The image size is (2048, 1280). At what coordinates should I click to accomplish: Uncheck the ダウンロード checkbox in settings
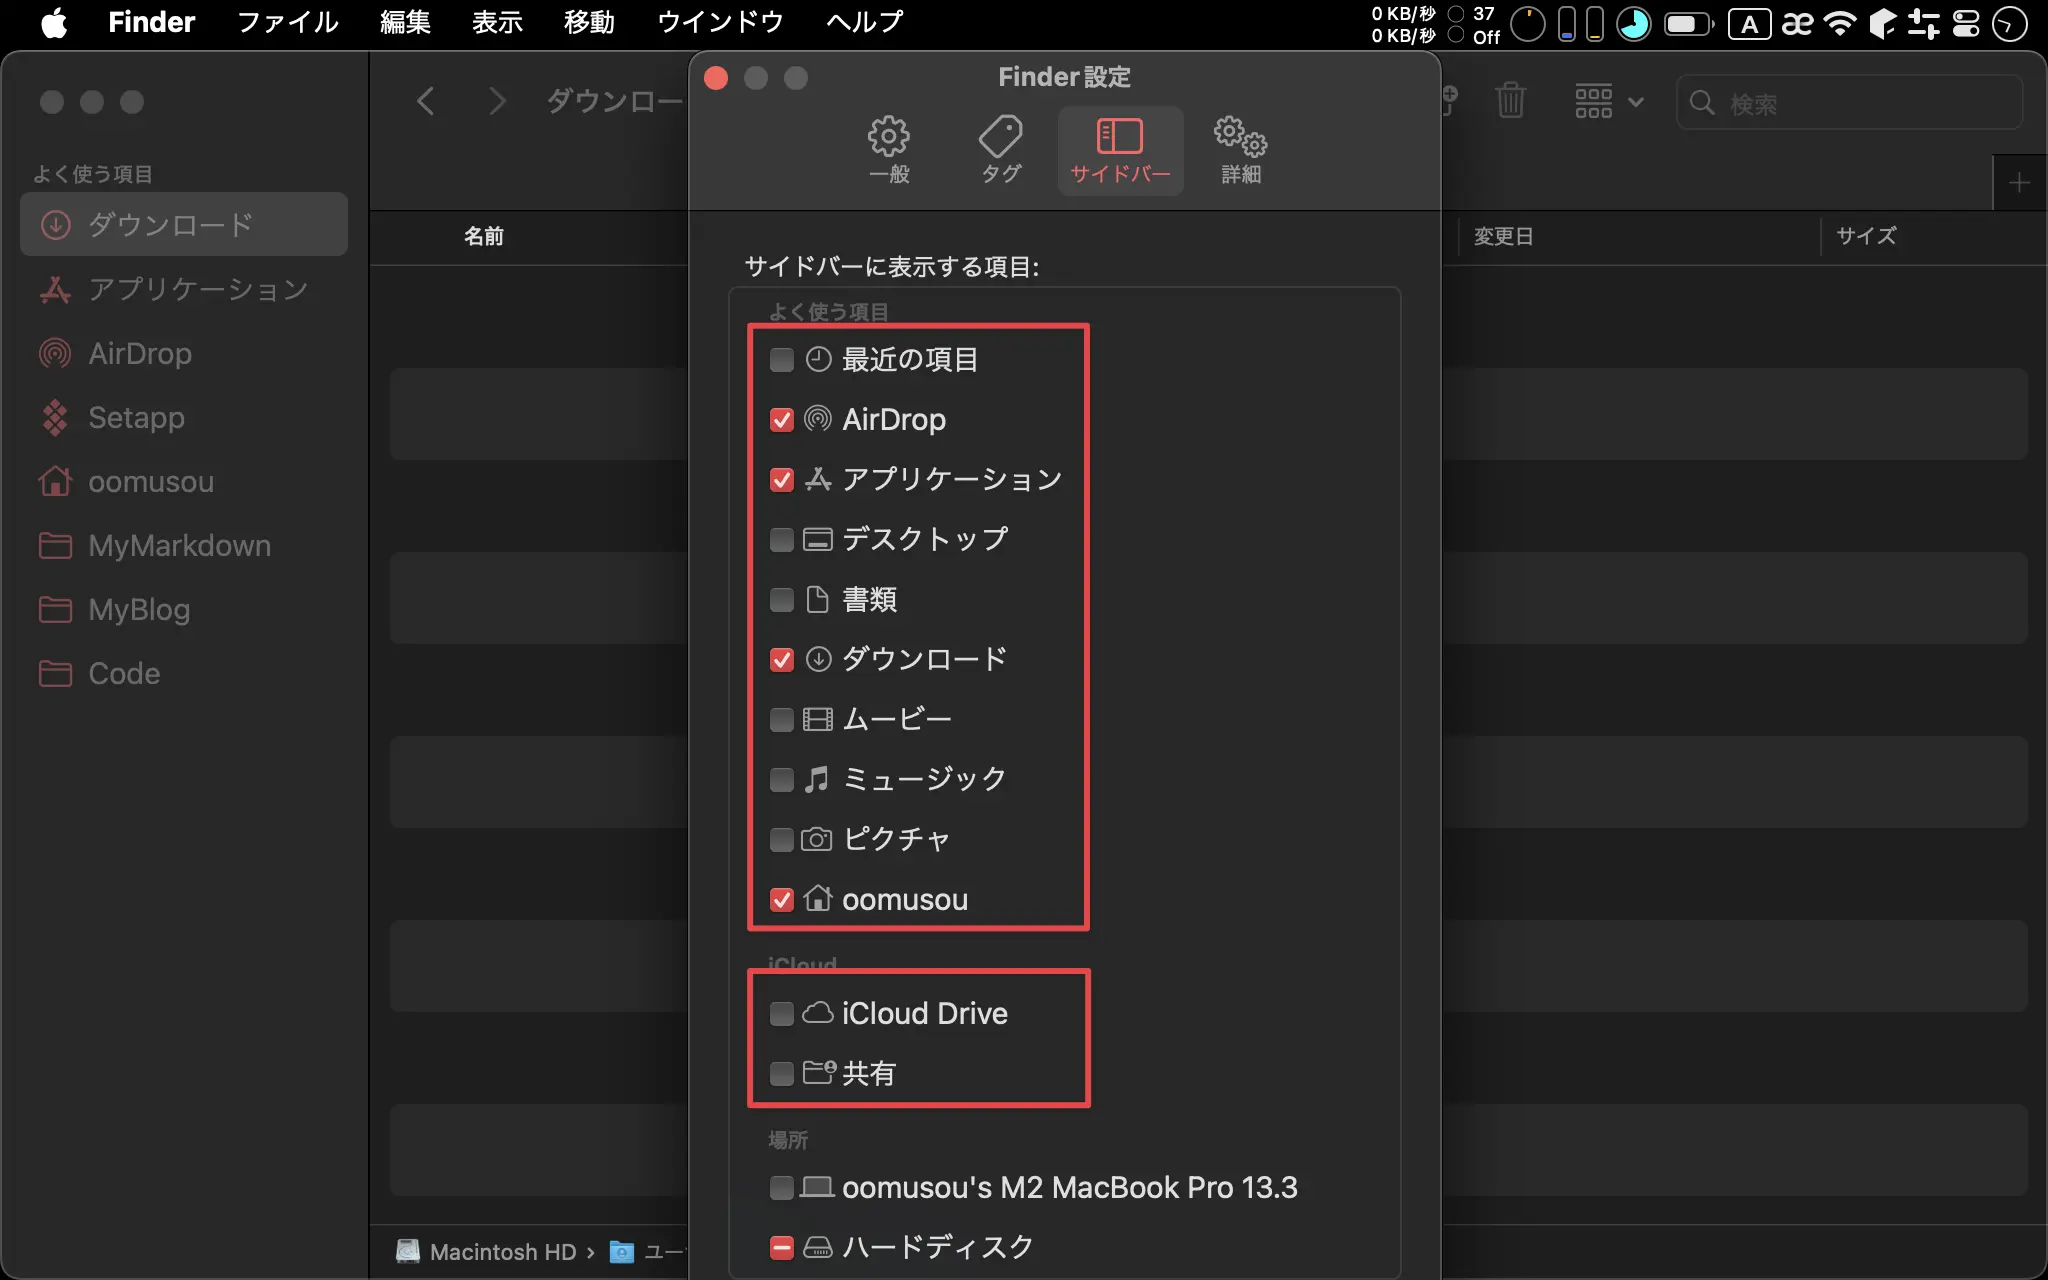tap(782, 660)
